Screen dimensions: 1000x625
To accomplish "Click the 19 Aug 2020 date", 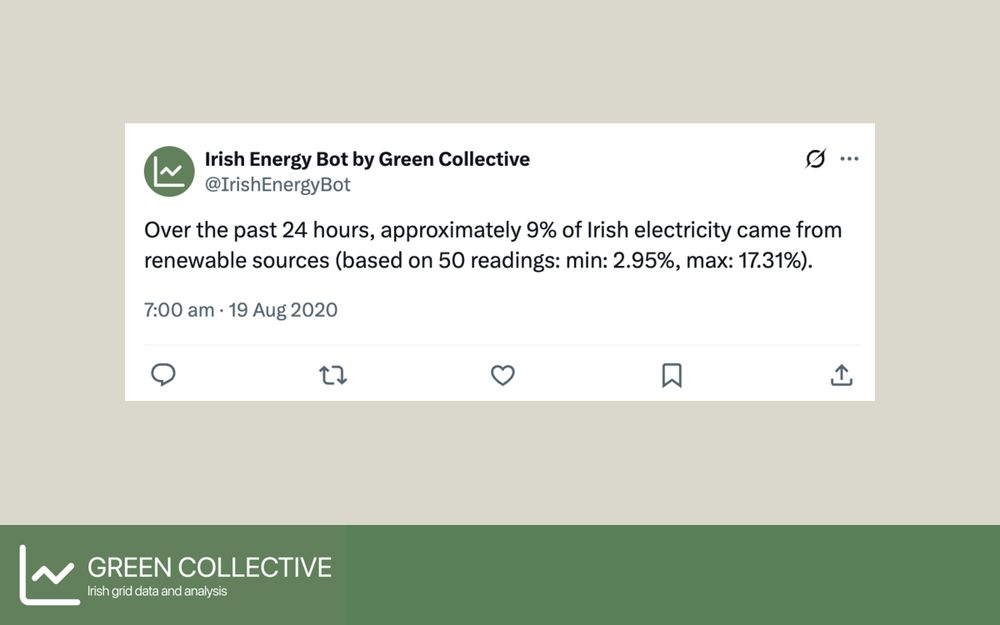I will click(283, 310).
